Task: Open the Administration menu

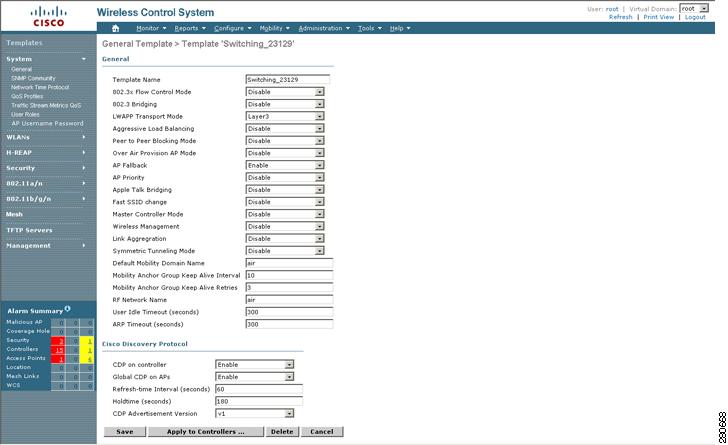Action: point(324,28)
